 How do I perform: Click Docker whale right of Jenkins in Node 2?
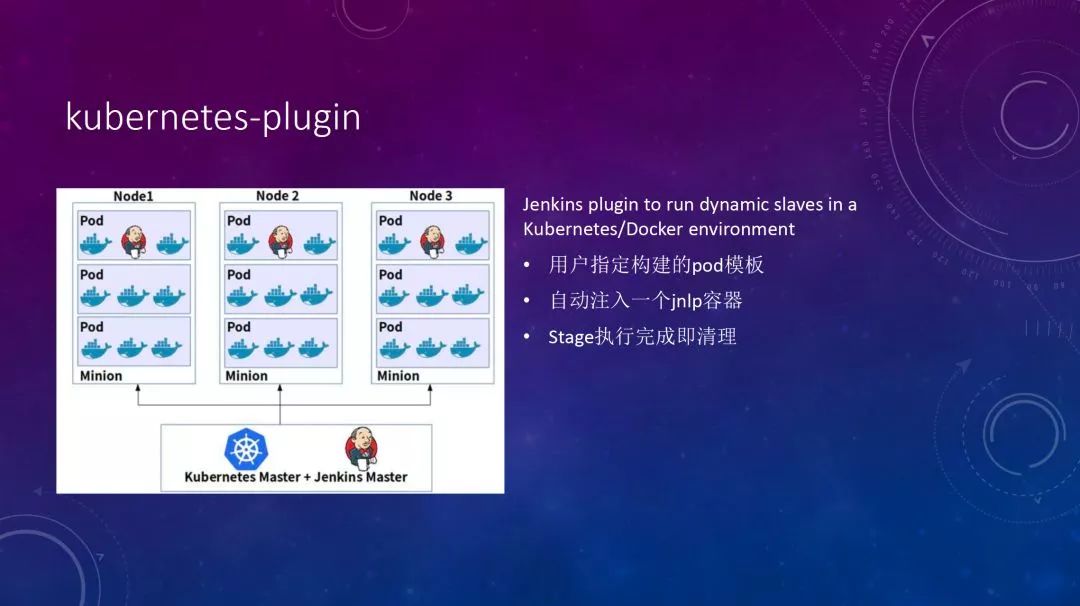320,243
